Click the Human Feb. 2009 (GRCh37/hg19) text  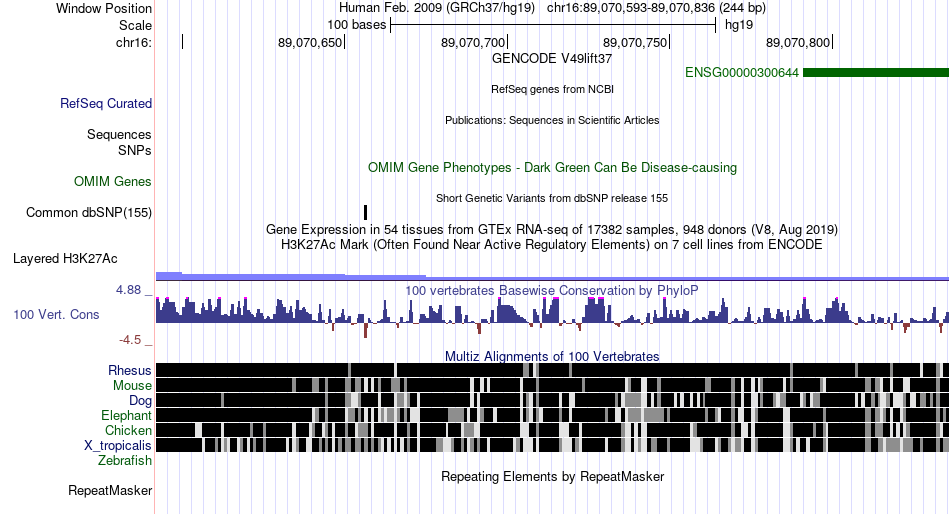437,8
